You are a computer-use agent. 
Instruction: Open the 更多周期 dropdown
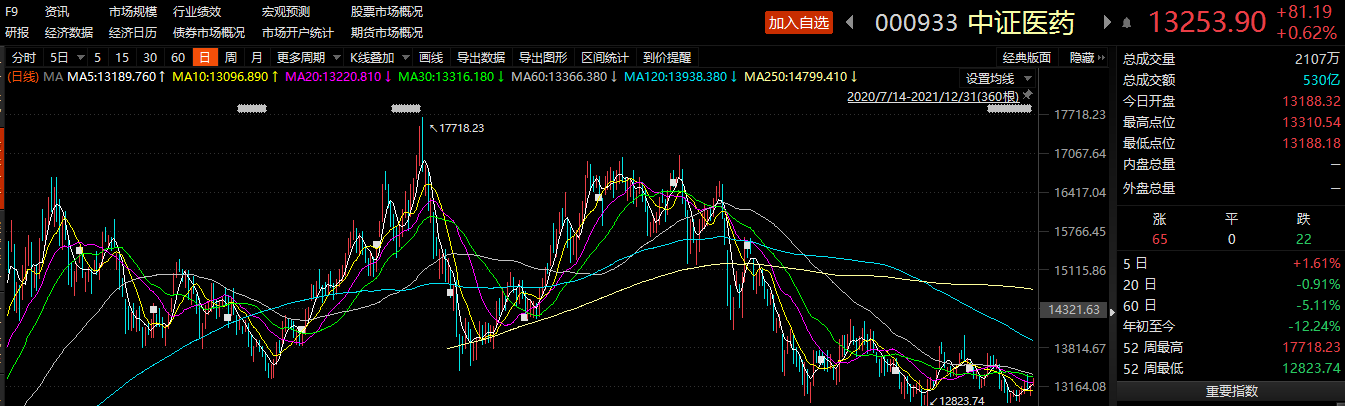coord(308,57)
